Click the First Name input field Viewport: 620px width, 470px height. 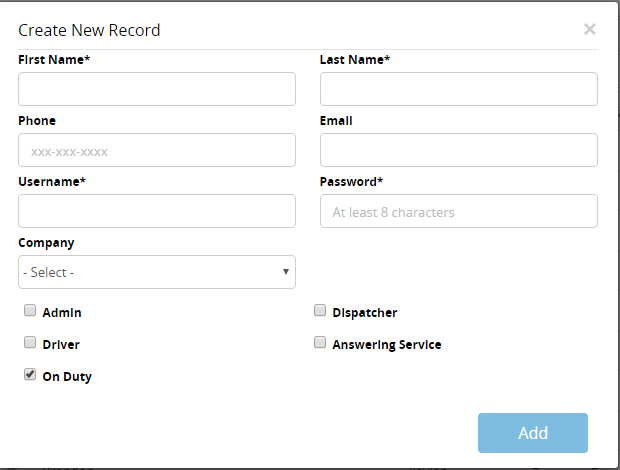pos(157,89)
